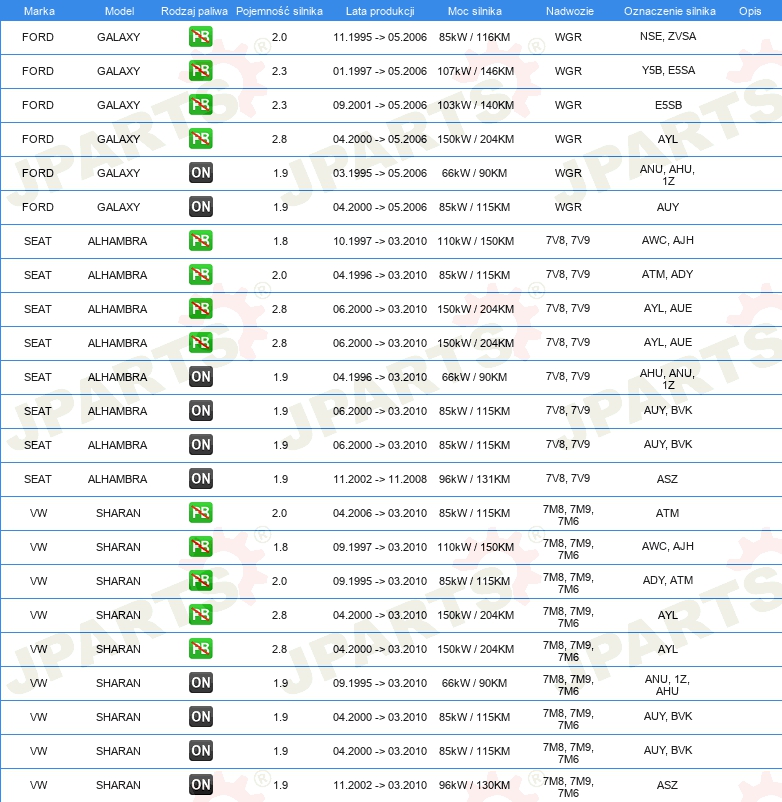Select the date range 11.2002 -> 03.2010
The height and width of the screenshot is (802, 782).
point(380,785)
